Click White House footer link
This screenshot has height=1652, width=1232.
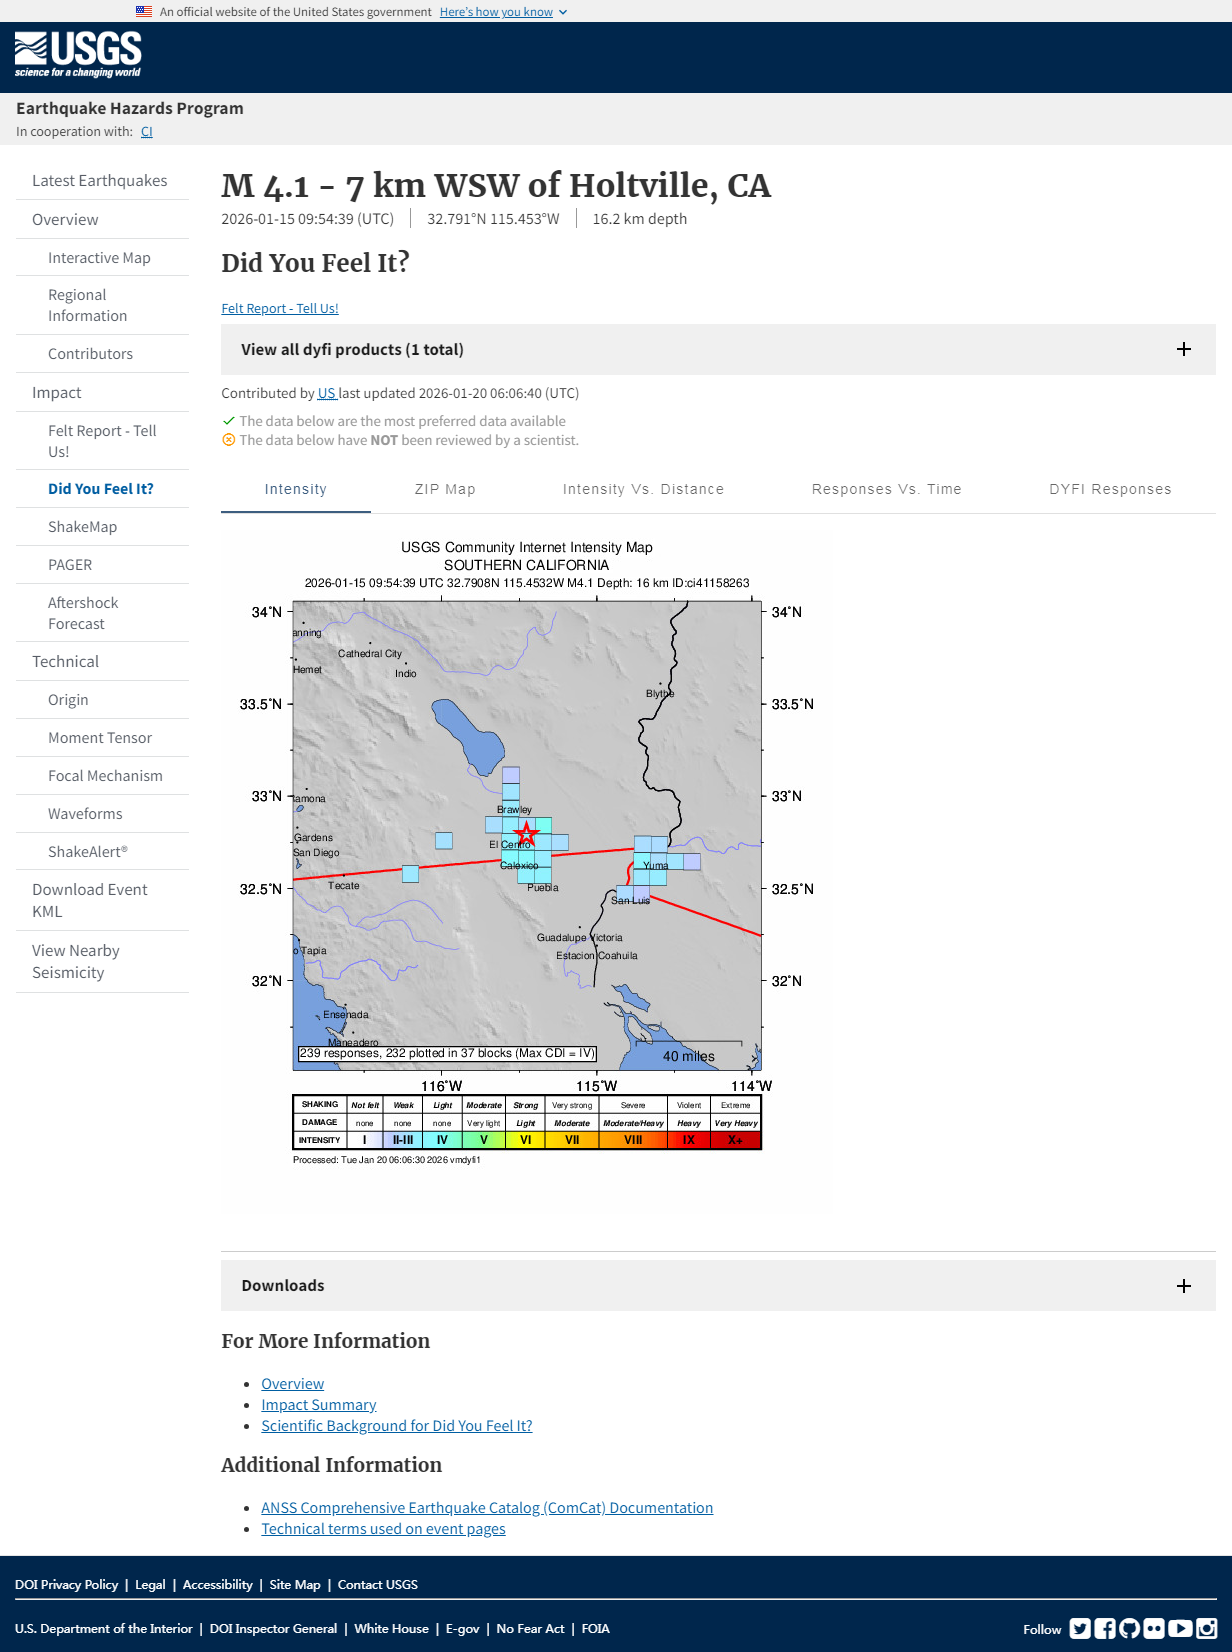click(391, 1629)
